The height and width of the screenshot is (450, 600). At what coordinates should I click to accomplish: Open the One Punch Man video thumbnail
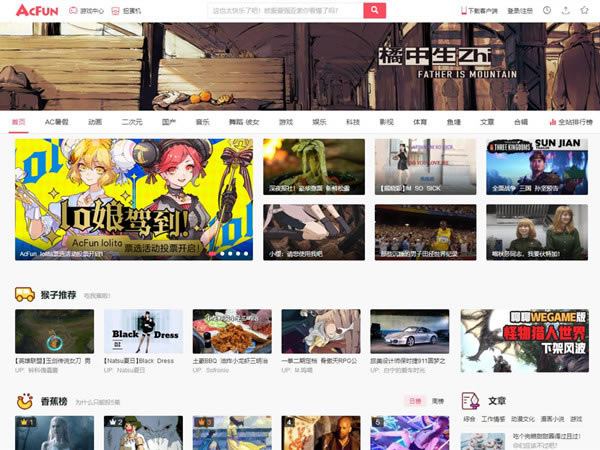[x=321, y=331]
